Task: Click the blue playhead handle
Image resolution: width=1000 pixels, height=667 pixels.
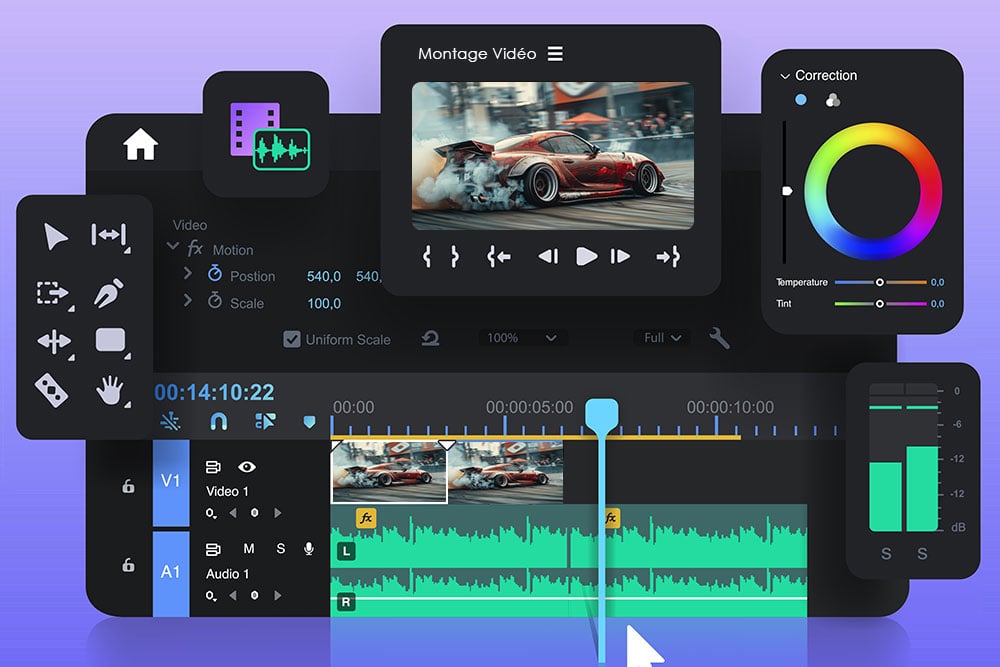Action: 601,414
